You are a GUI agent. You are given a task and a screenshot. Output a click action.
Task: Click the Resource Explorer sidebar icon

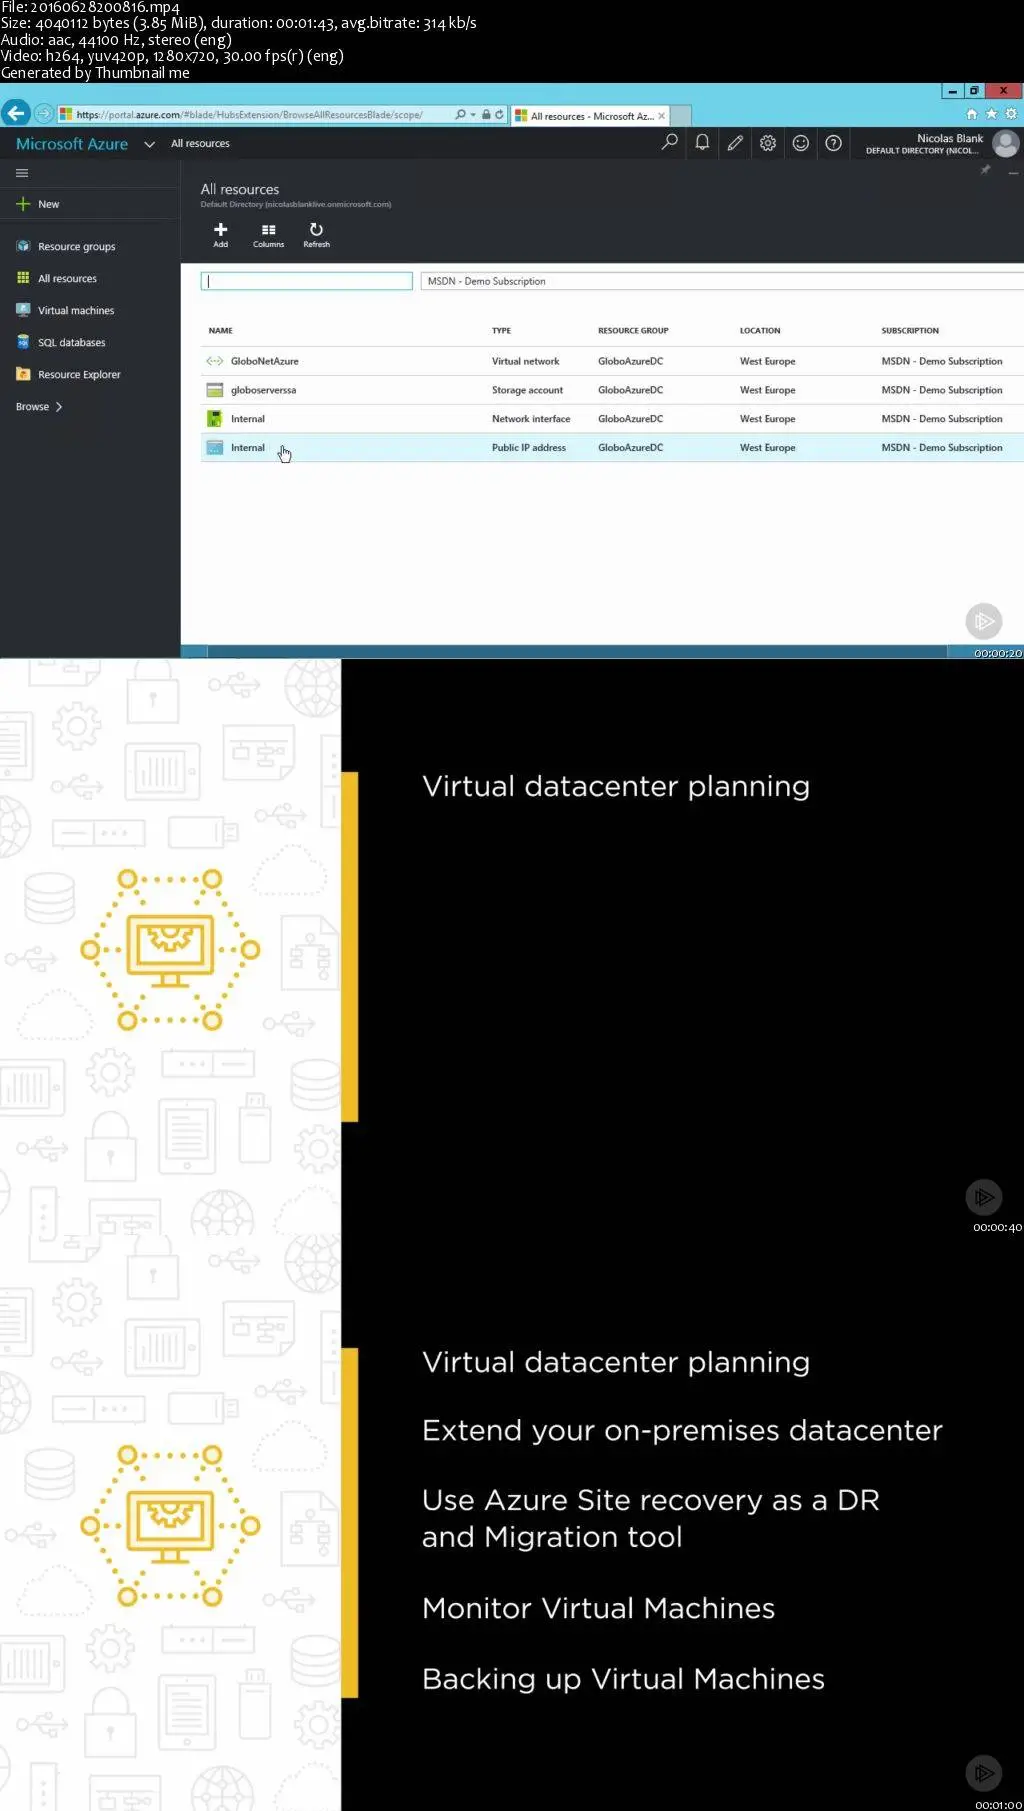pyautogui.click(x=23, y=374)
